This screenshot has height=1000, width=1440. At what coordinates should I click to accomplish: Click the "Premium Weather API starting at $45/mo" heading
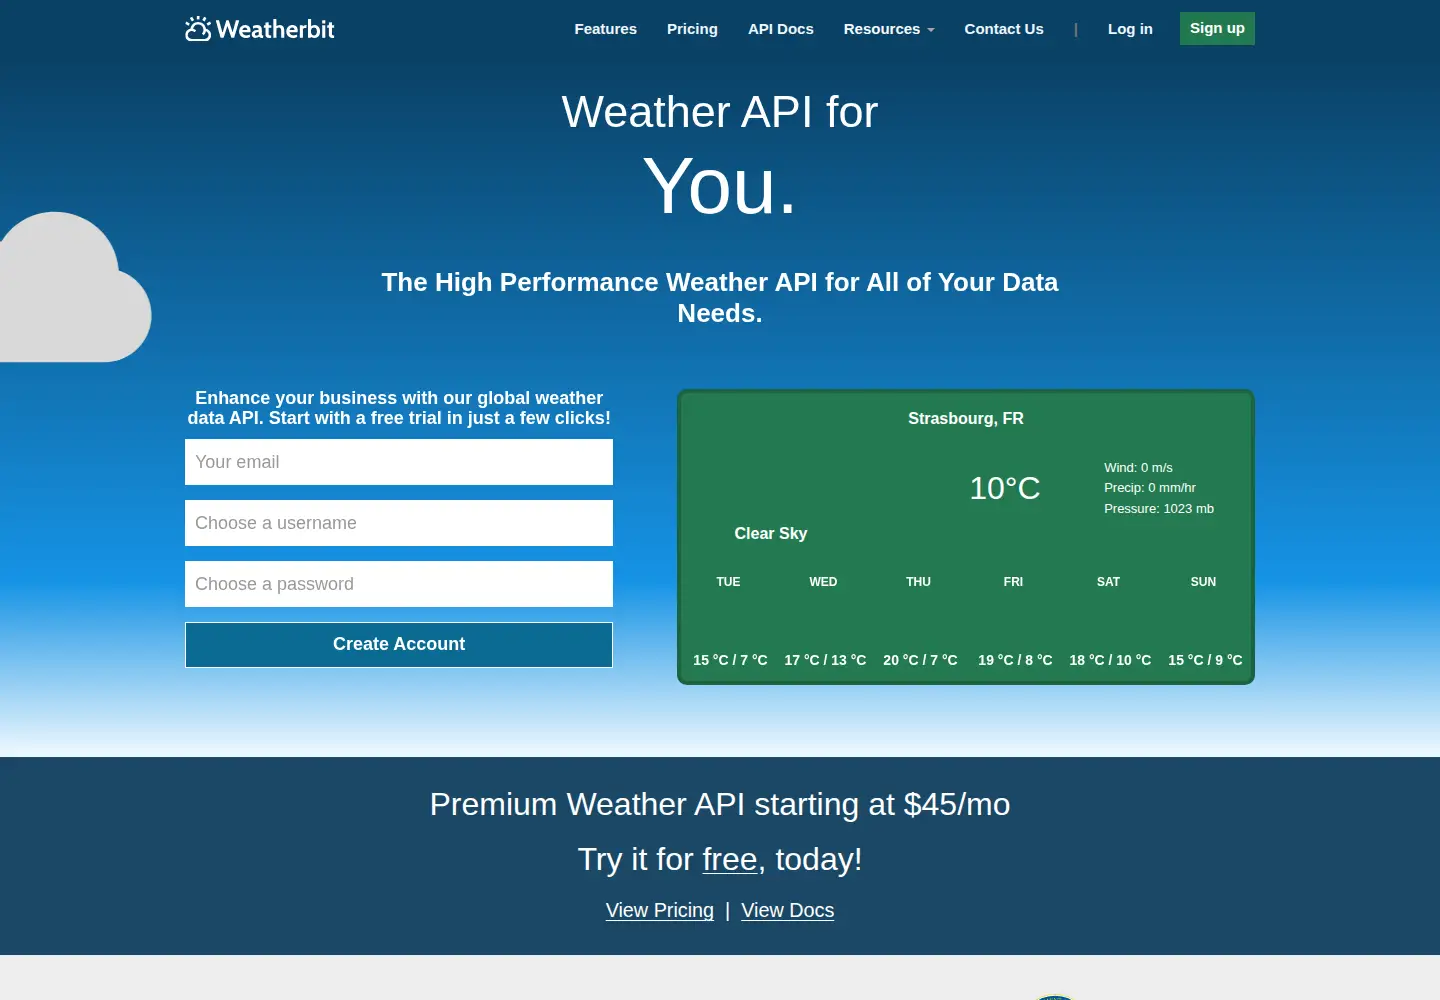tap(720, 804)
